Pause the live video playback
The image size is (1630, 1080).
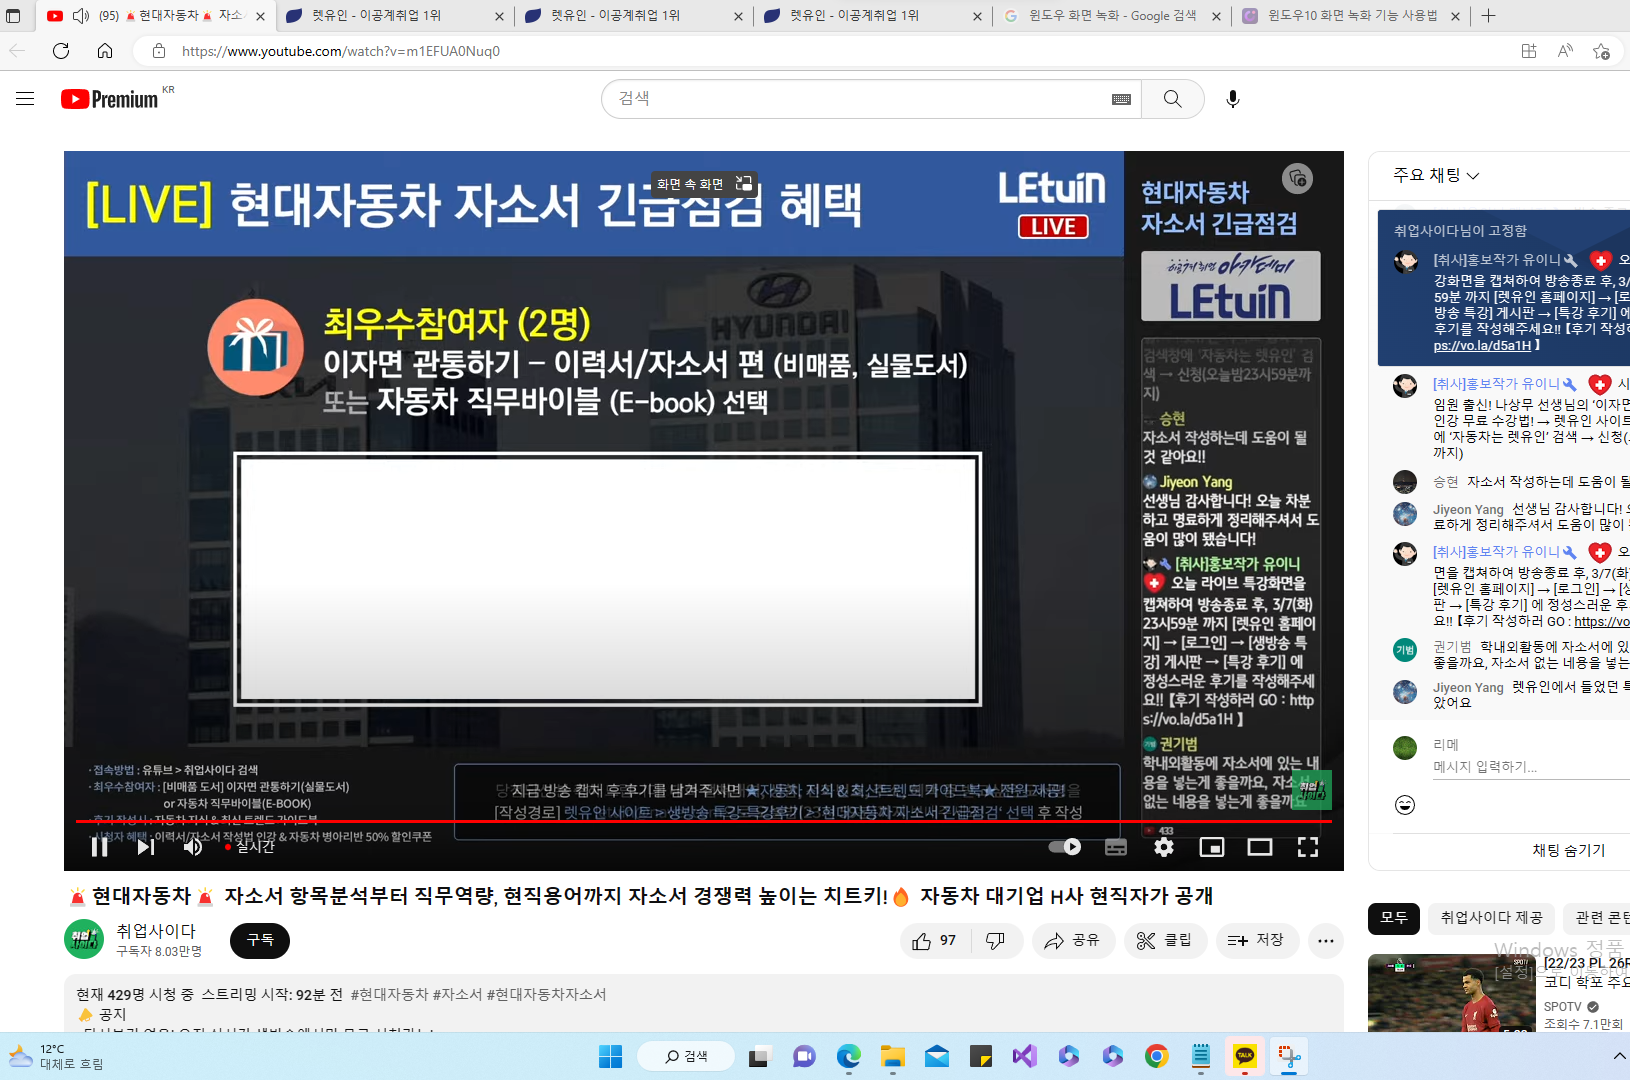99,847
